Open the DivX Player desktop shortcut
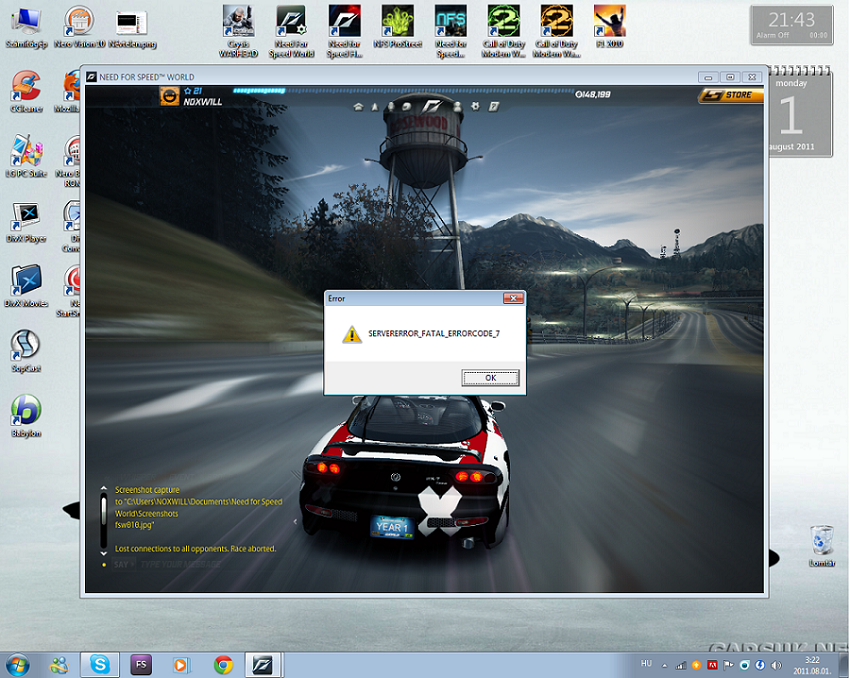 (x=27, y=222)
